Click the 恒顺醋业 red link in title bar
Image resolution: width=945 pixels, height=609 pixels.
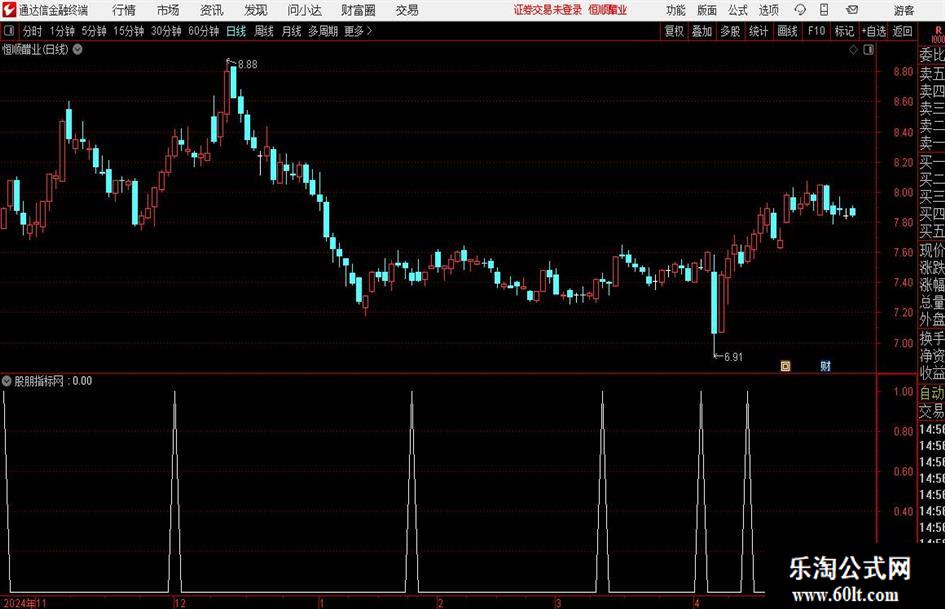(x=608, y=10)
